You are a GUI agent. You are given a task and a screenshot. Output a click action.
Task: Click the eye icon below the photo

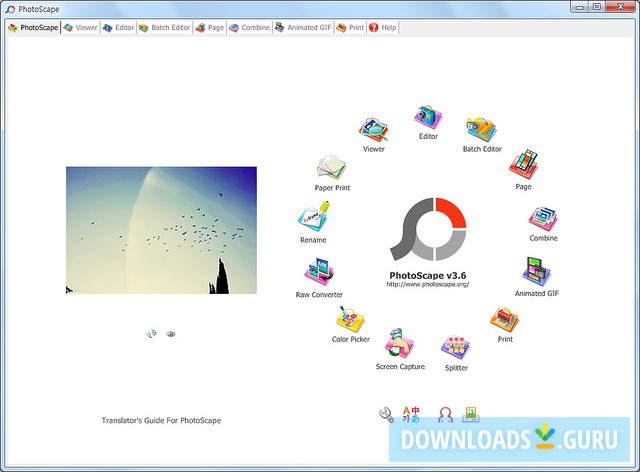point(171,334)
